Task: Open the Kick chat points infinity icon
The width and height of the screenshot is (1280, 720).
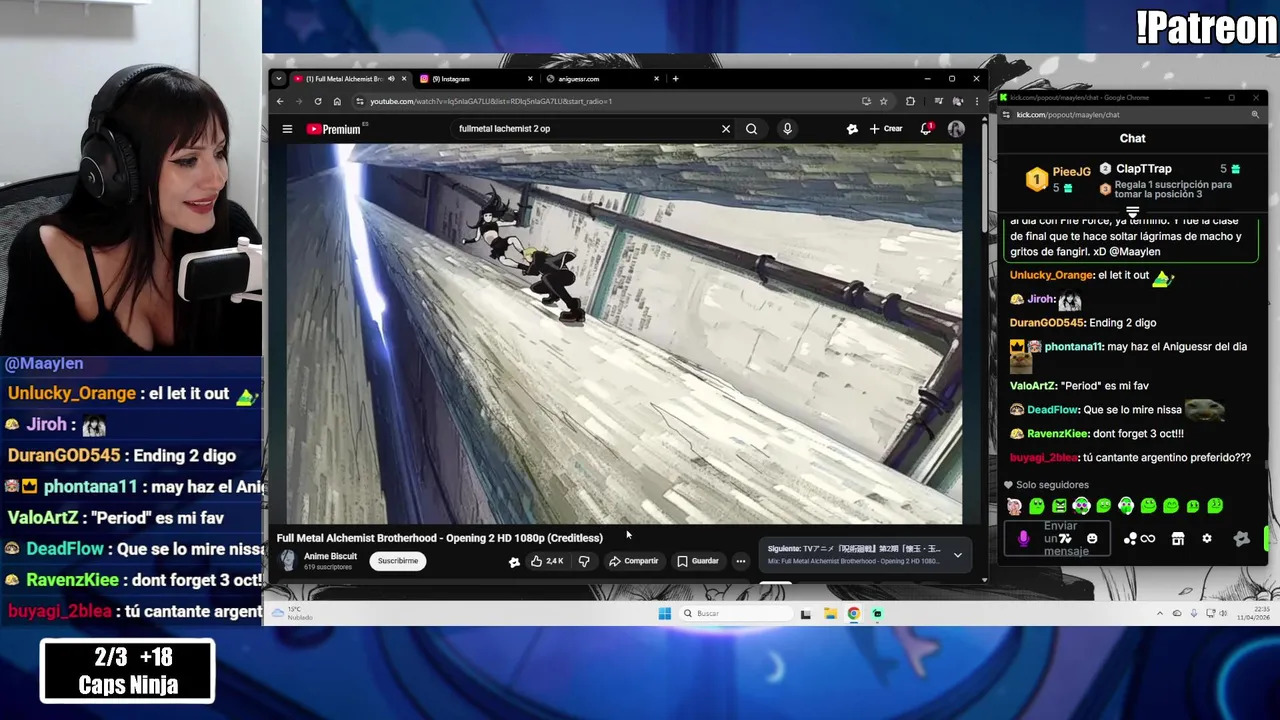Action: [1147, 538]
